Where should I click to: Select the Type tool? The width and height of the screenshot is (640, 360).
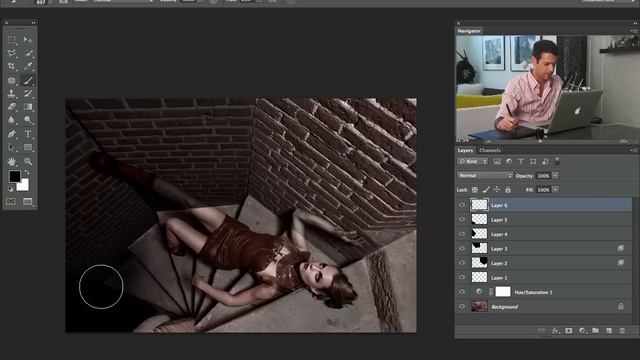tap(28, 134)
